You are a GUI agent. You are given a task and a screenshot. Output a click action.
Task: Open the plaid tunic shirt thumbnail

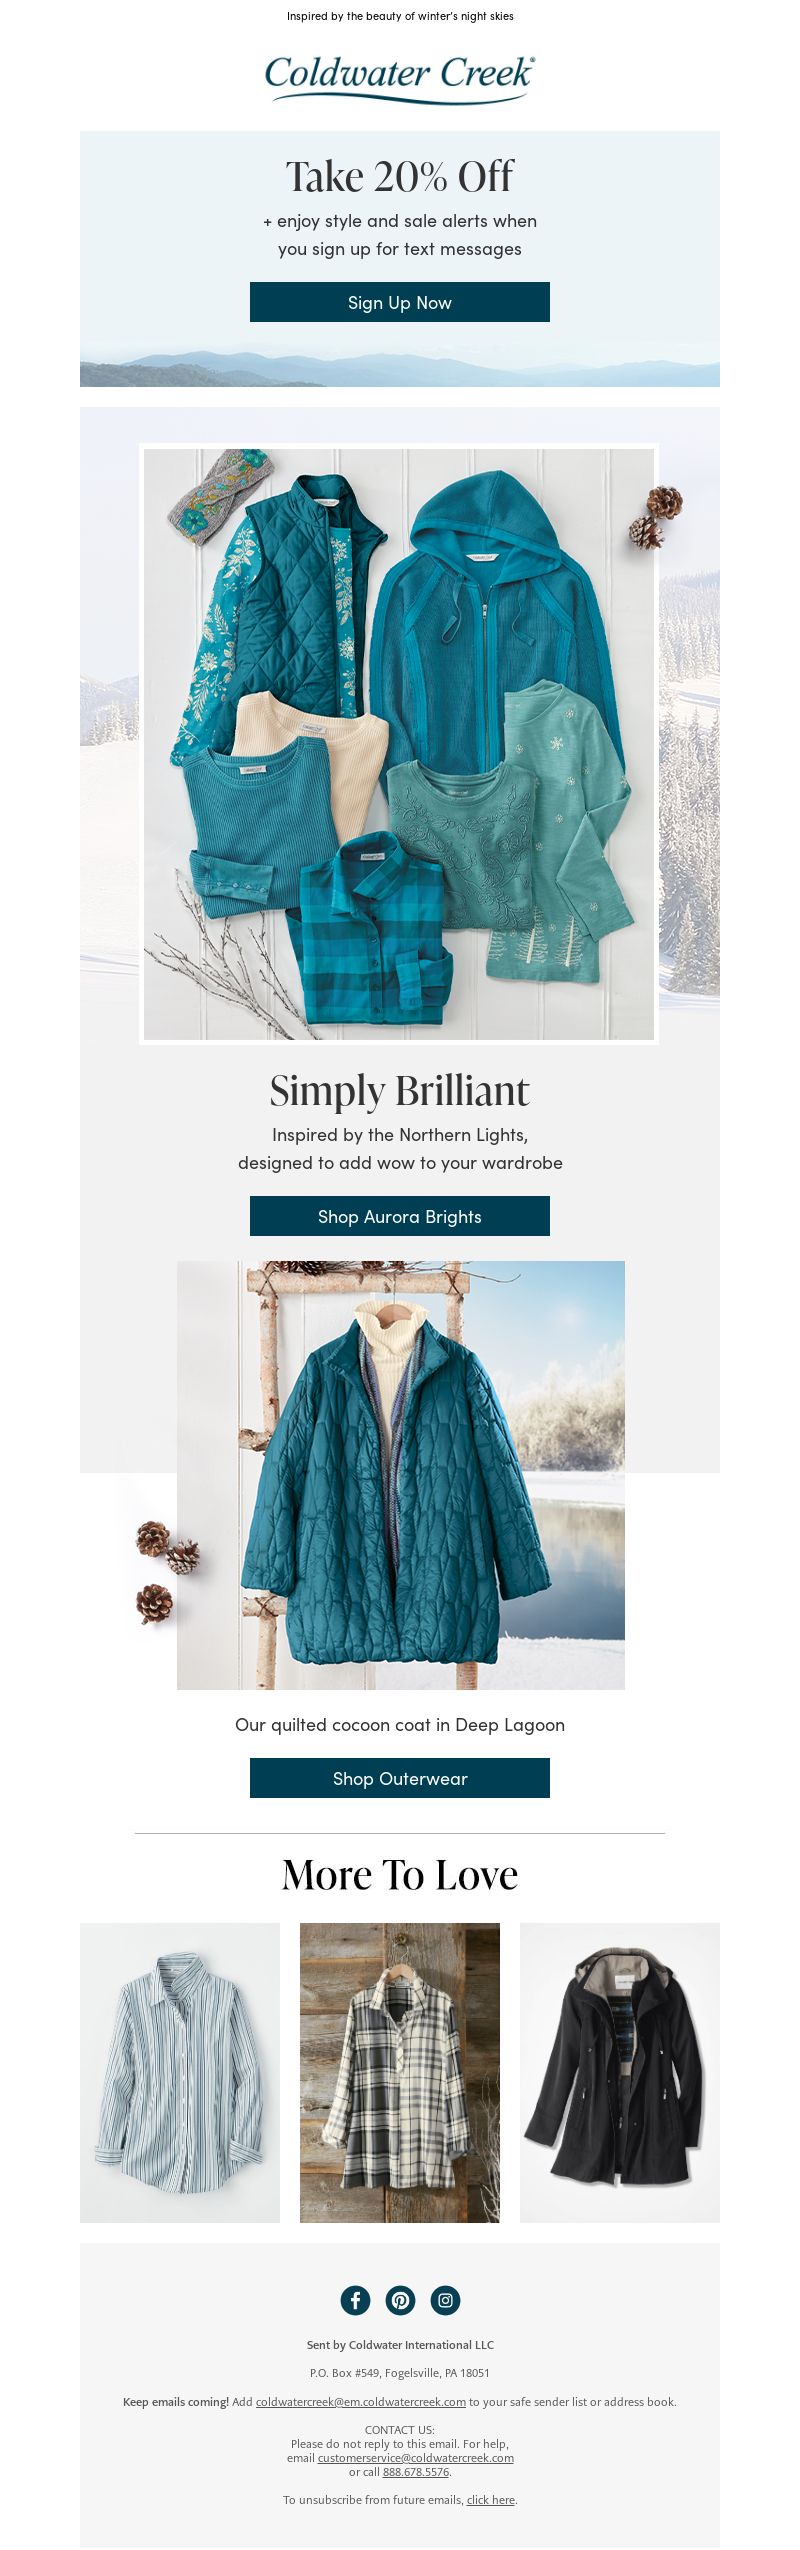[x=400, y=2073]
